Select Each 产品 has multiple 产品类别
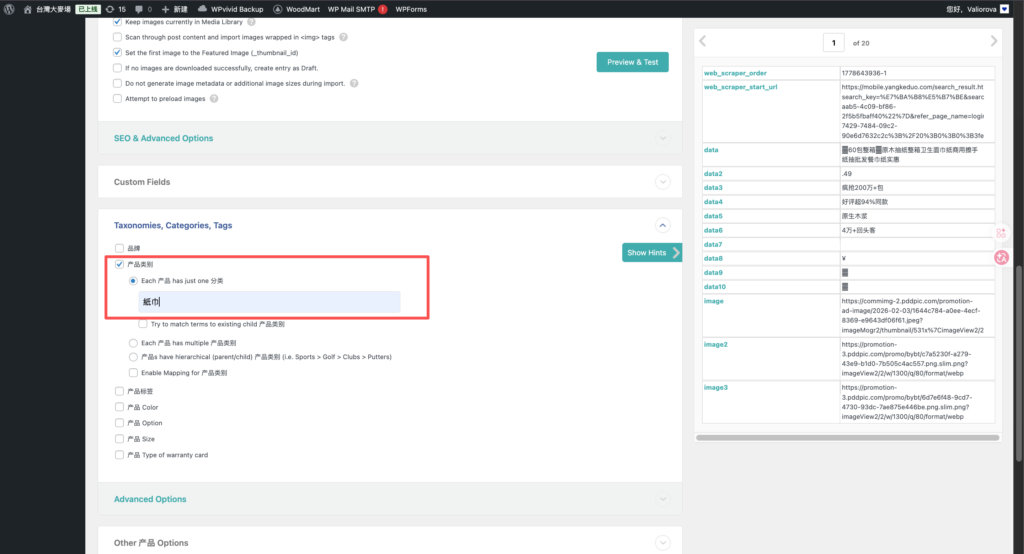This screenshot has height=554, width=1024. coord(133,343)
